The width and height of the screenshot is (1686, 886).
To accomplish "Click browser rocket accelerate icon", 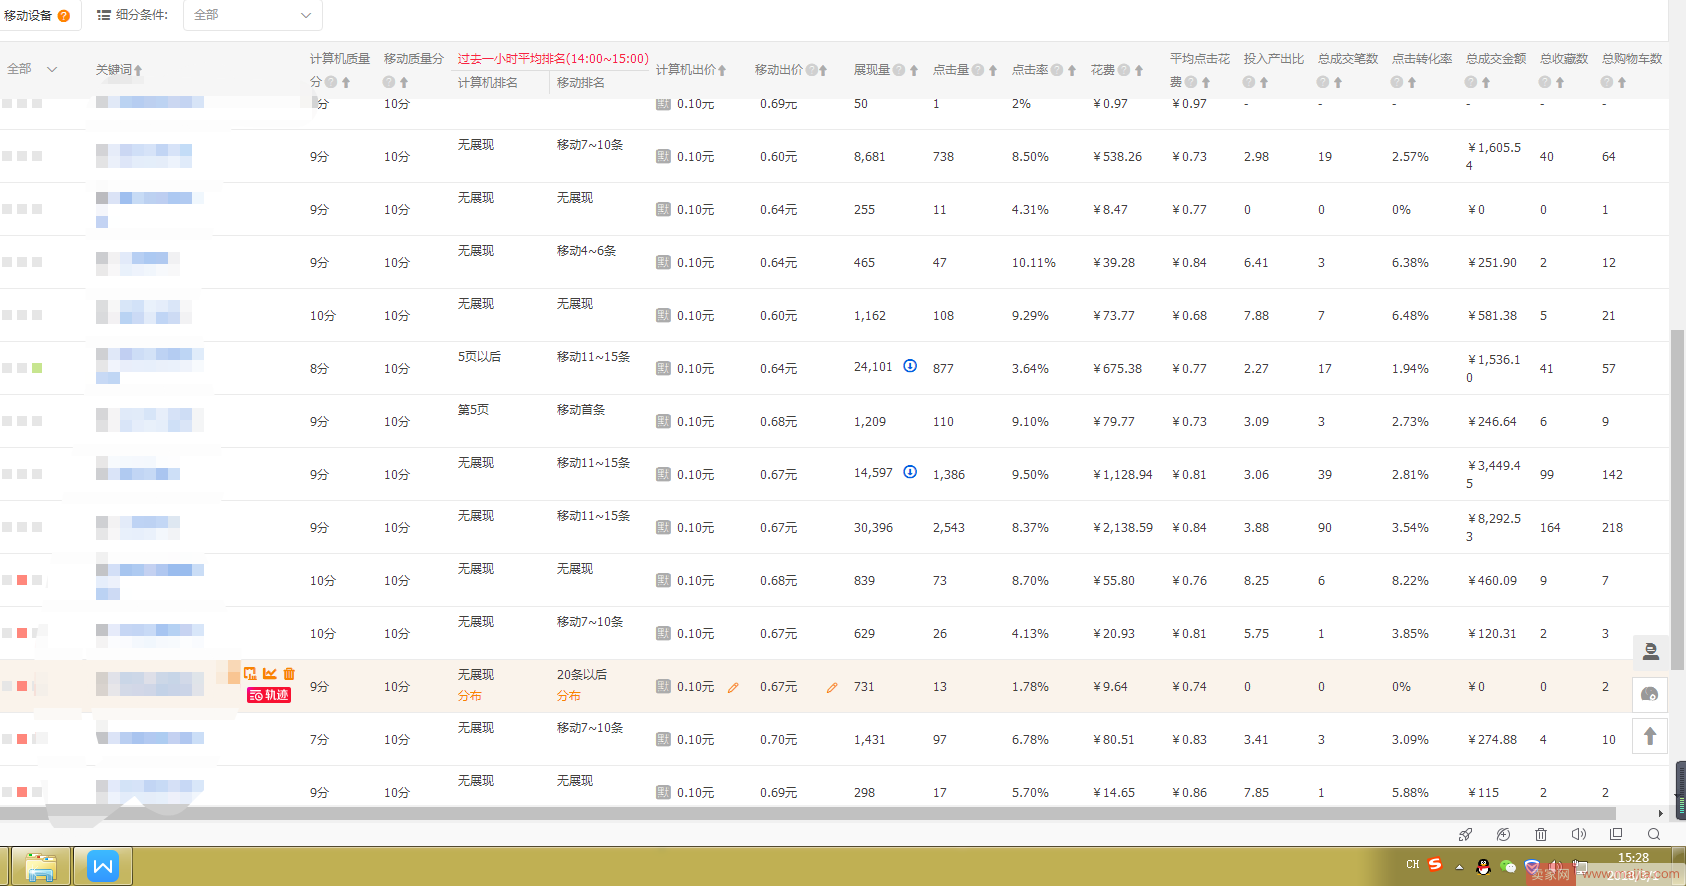I will (1465, 834).
